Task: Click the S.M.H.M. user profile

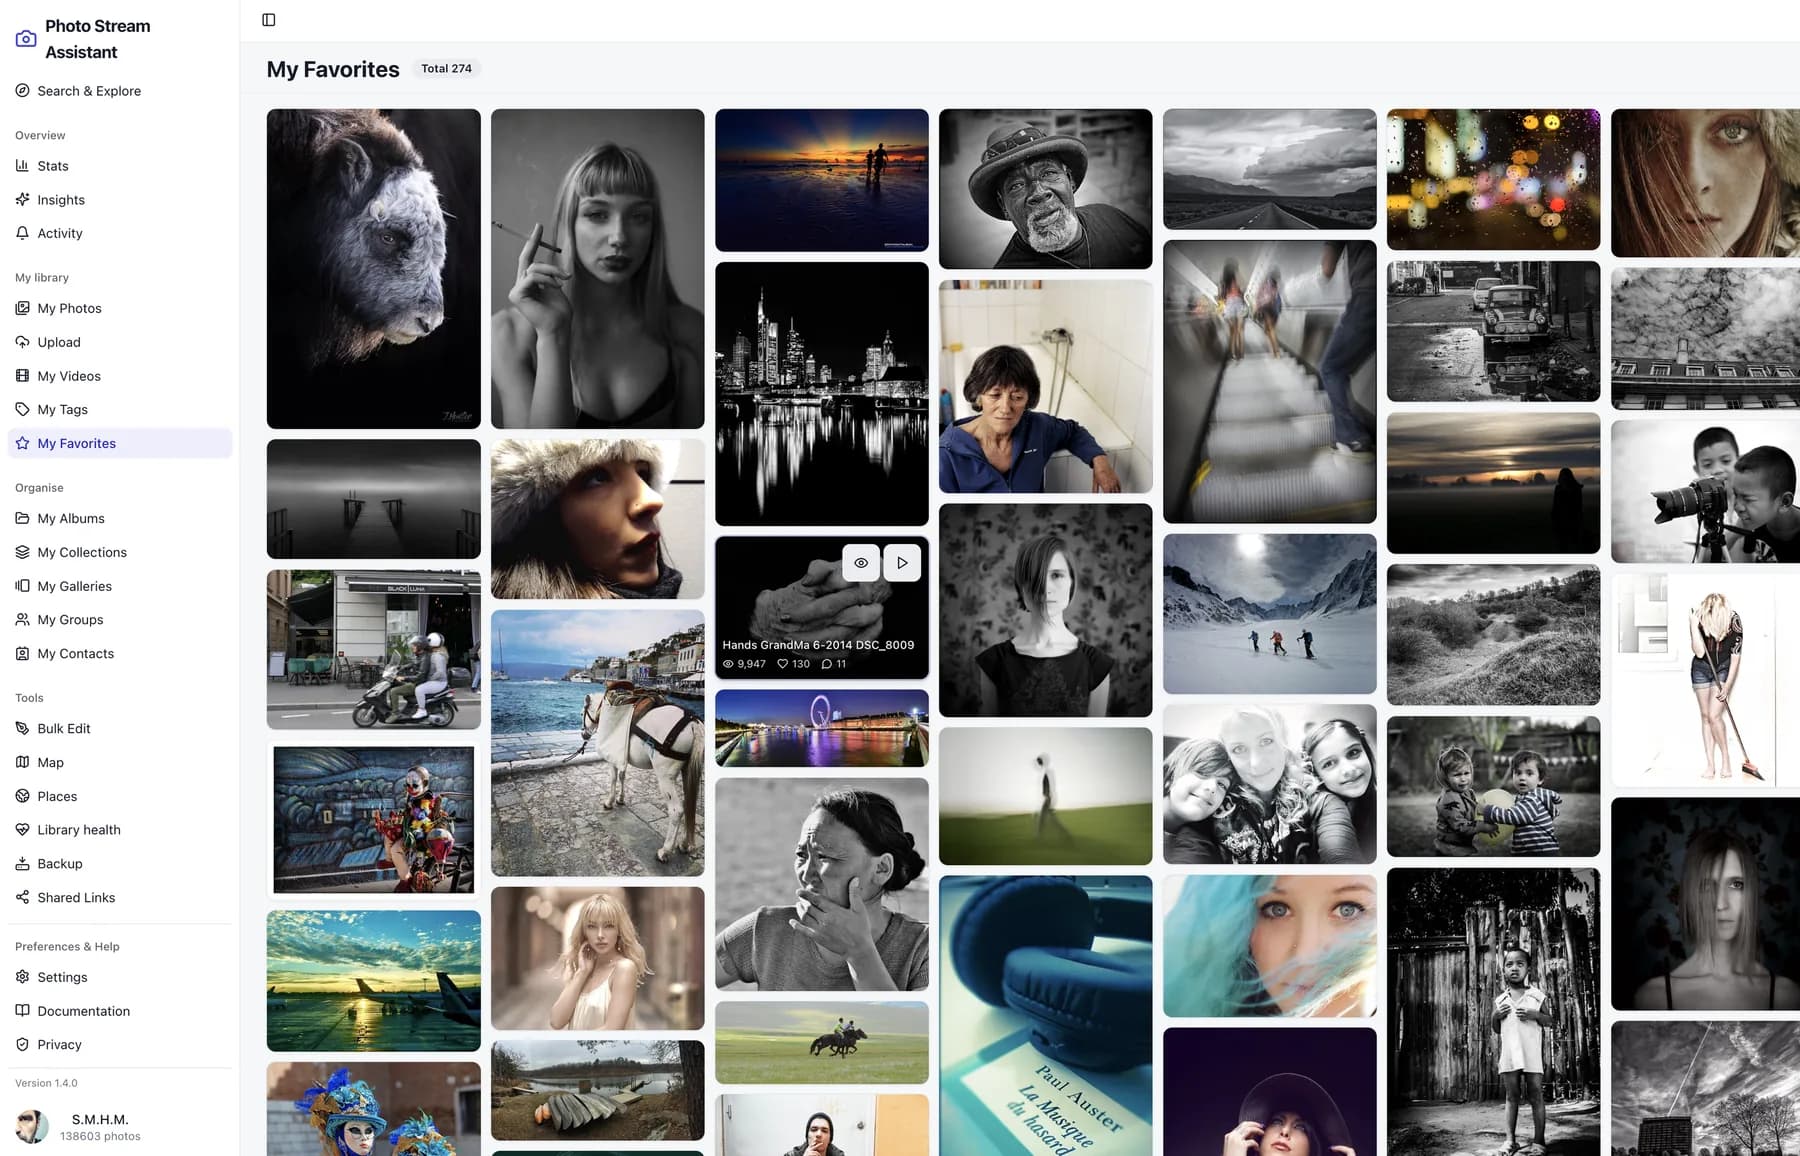Action: tap(120, 1127)
